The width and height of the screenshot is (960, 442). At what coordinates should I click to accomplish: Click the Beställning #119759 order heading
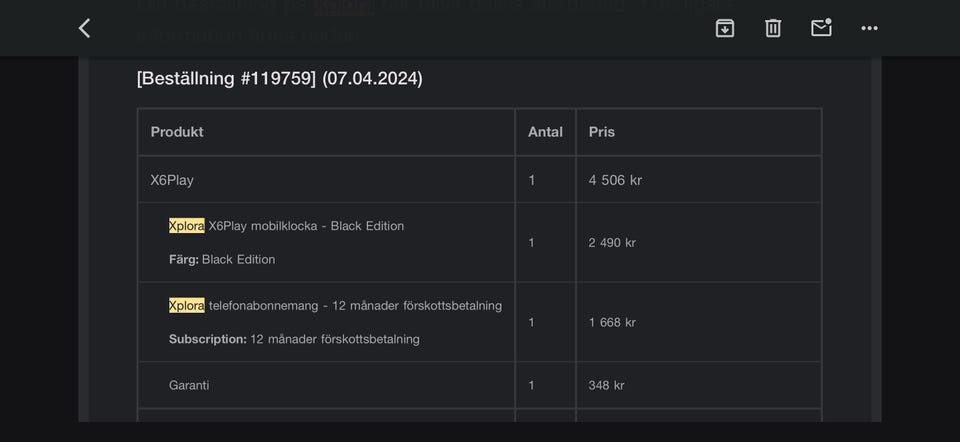pyautogui.click(x=226, y=78)
